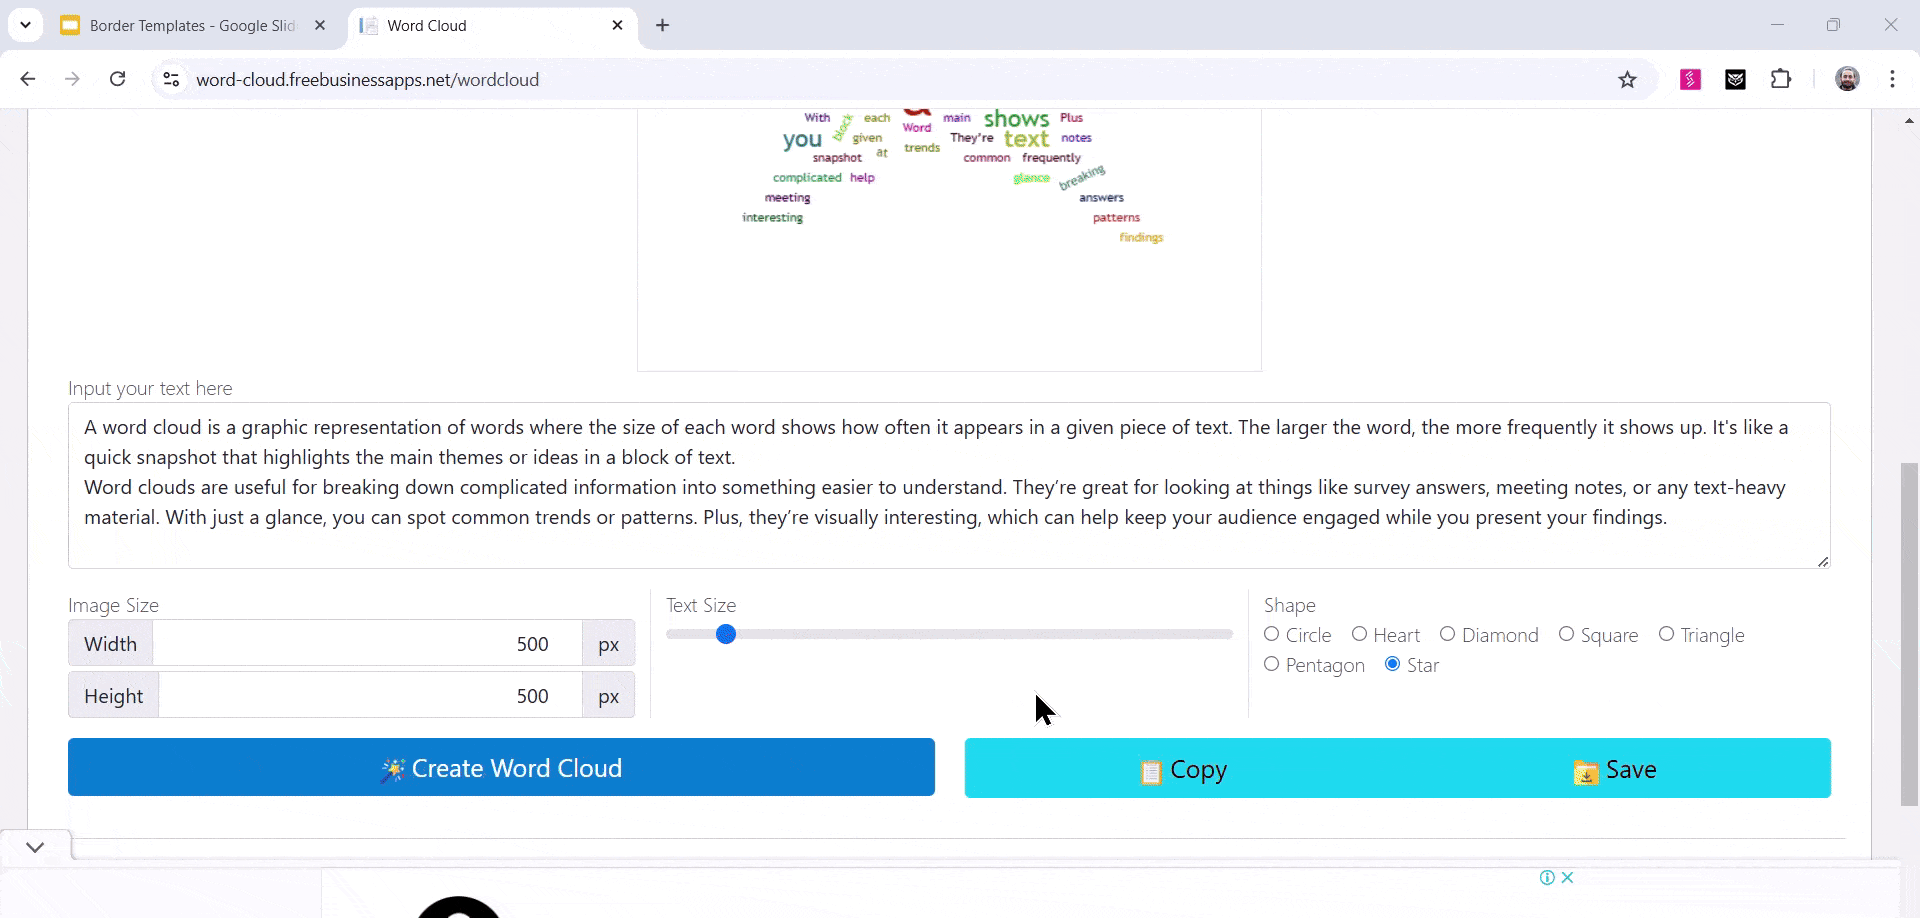Click the Create Word Cloud button

pyautogui.click(x=501, y=767)
